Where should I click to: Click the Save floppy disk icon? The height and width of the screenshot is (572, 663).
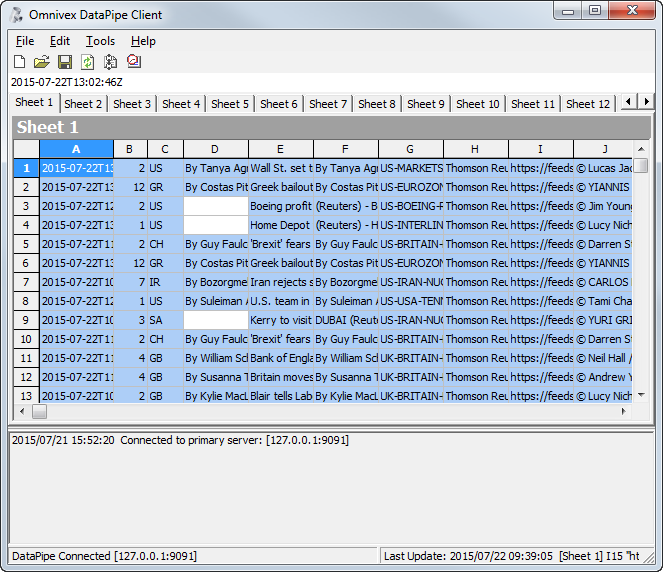tap(65, 62)
